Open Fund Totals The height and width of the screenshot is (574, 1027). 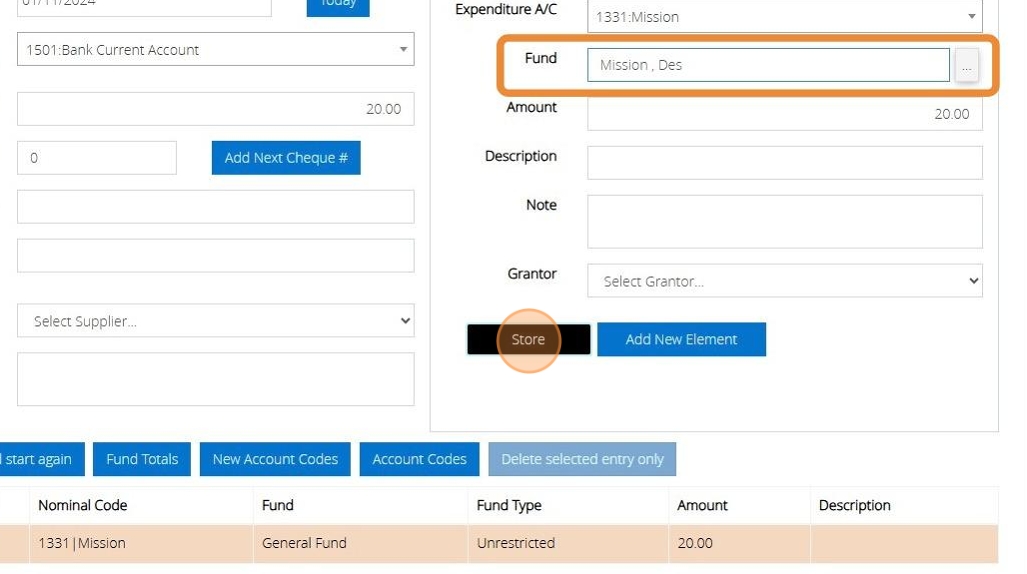142,459
